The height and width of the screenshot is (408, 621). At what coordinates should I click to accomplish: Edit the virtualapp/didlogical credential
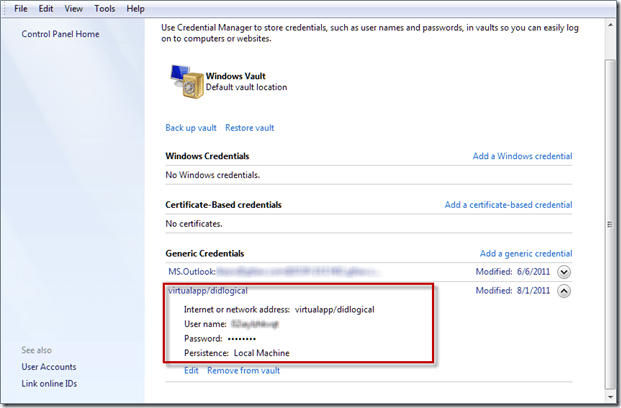point(191,371)
